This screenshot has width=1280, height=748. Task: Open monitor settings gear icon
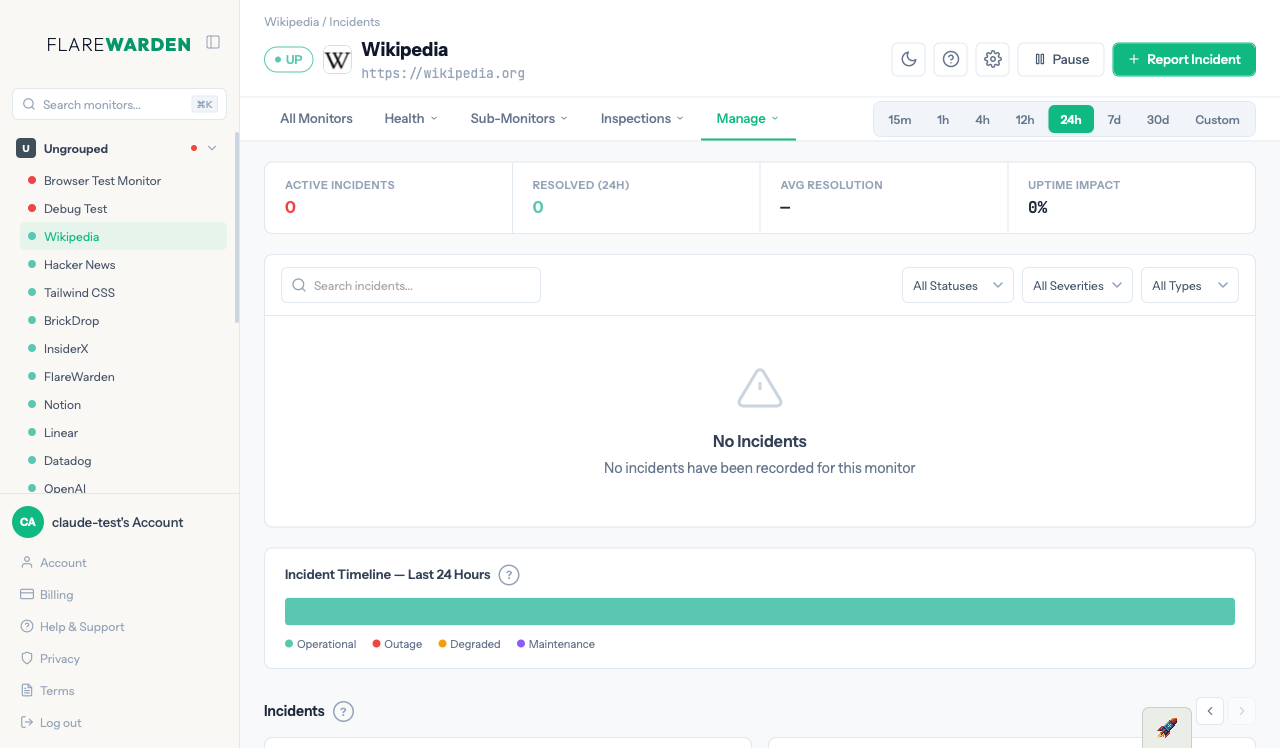pyautogui.click(x=992, y=59)
